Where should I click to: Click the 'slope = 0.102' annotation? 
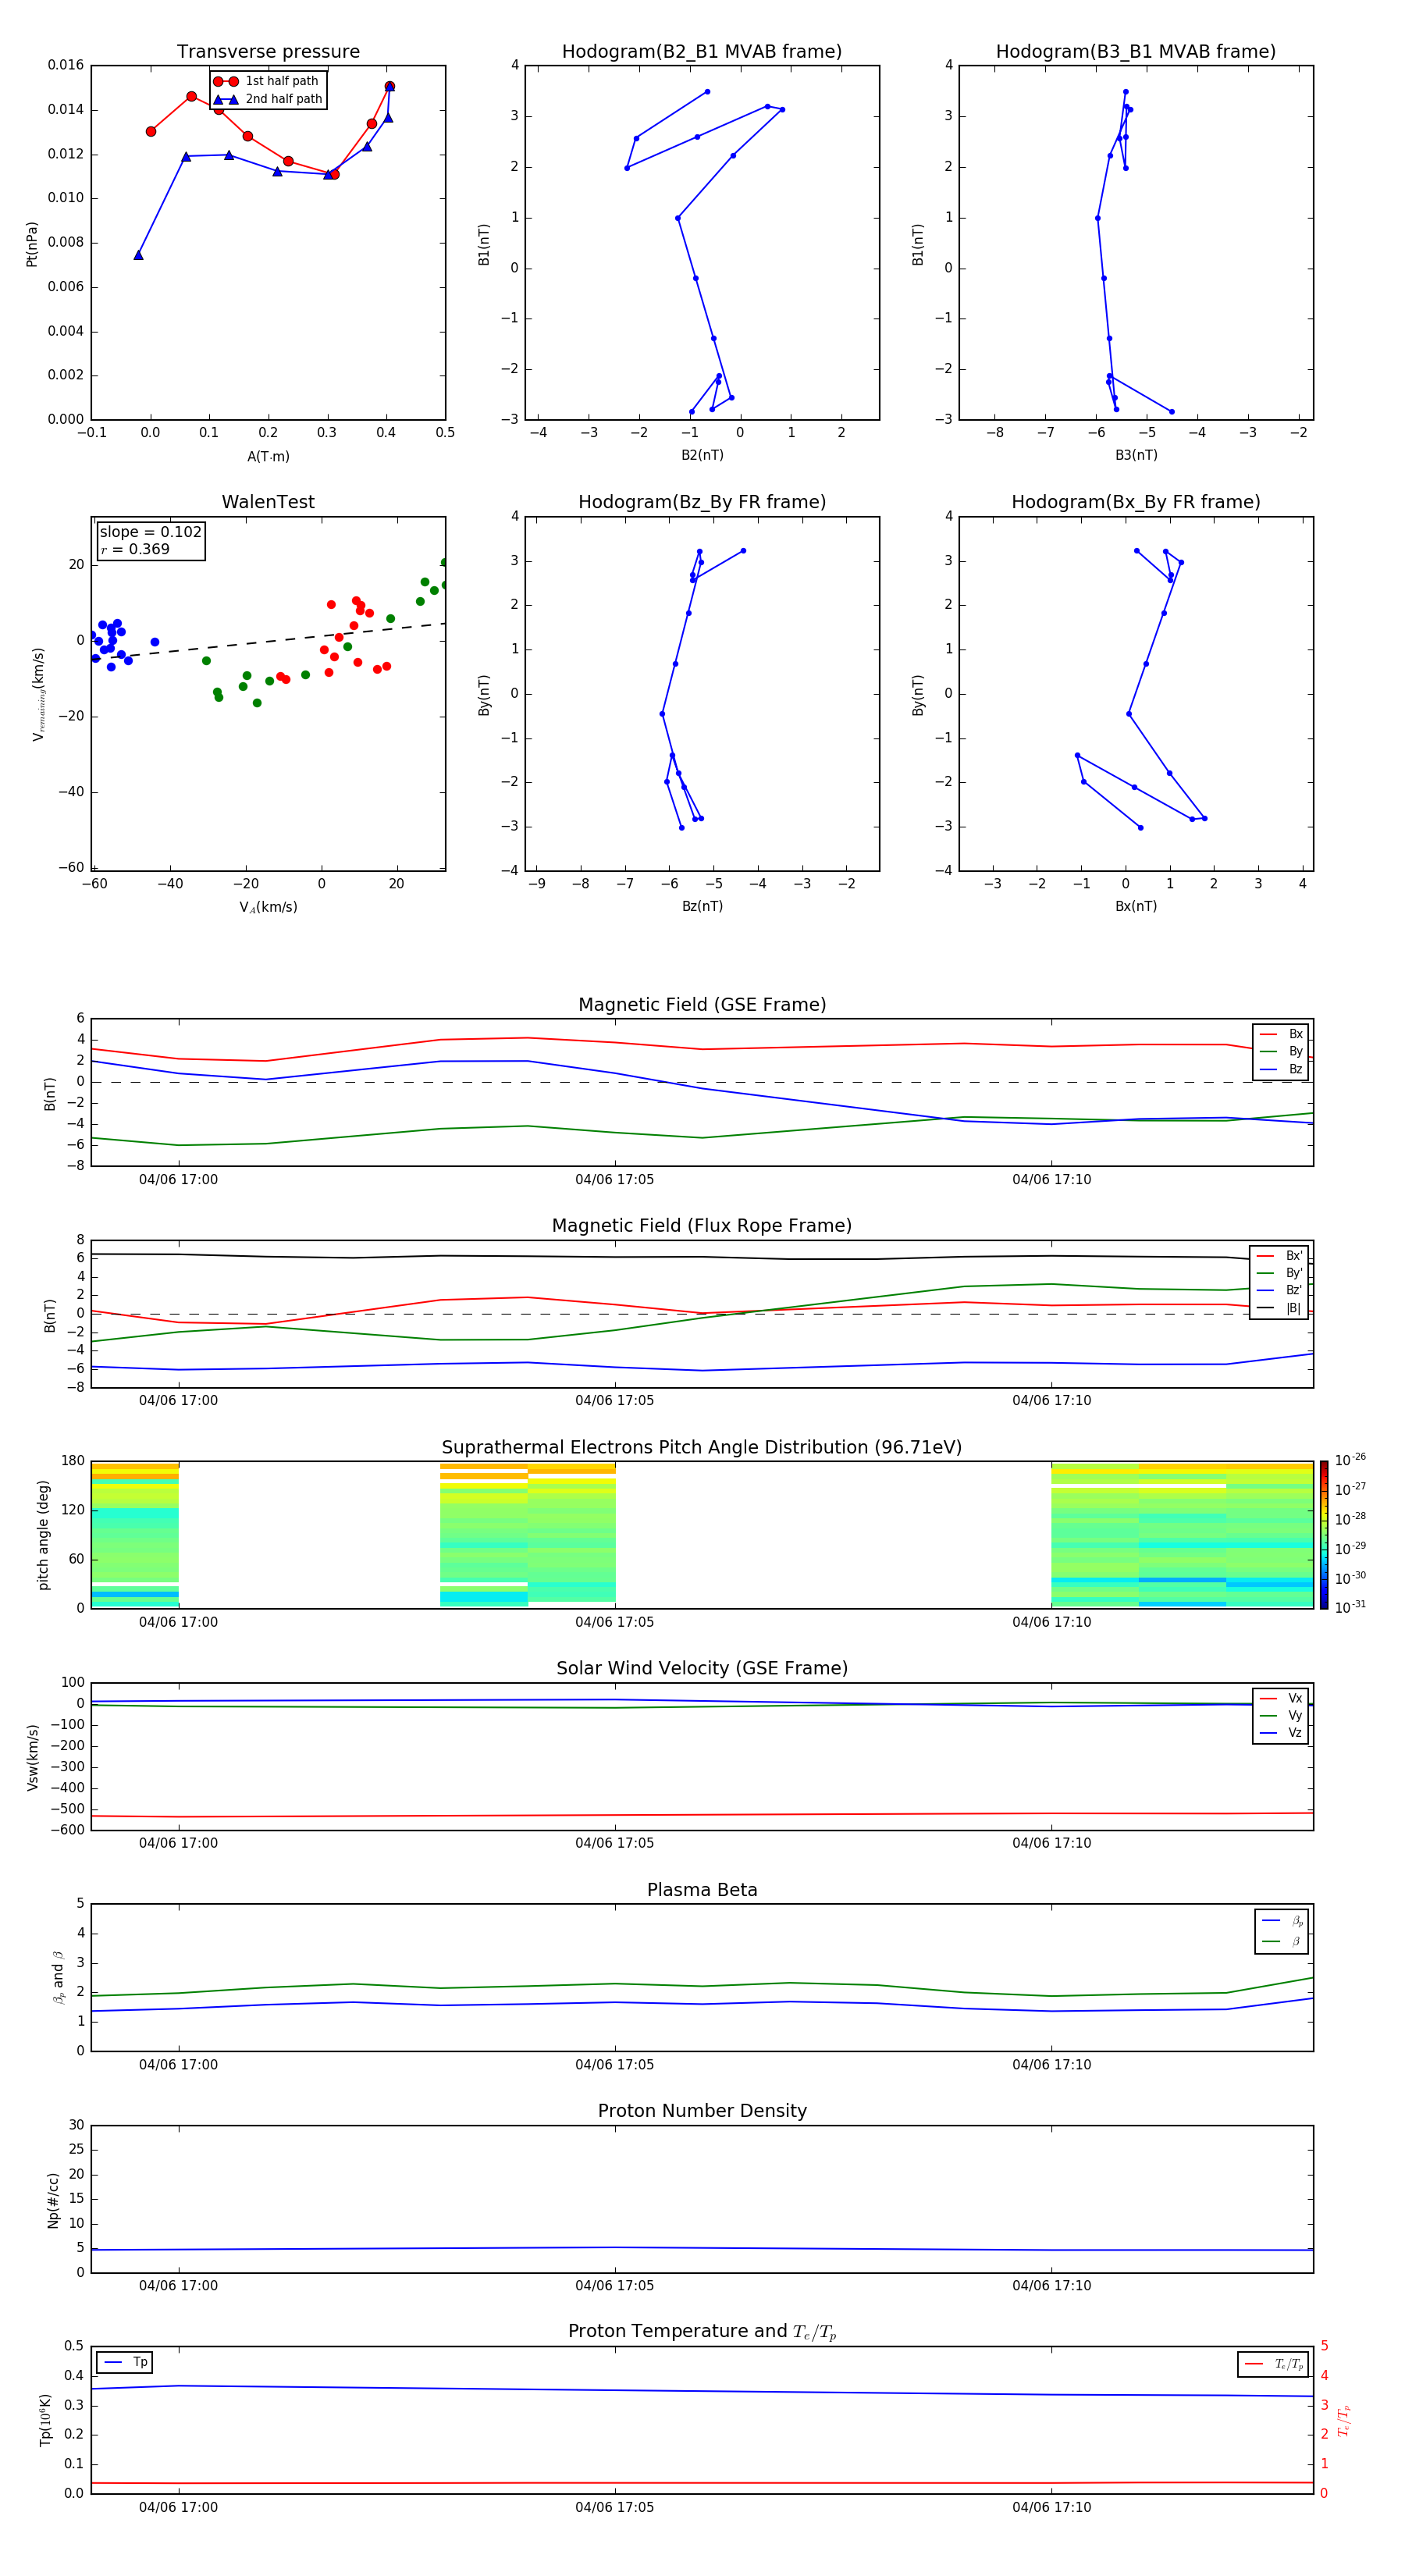[x=151, y=532]
